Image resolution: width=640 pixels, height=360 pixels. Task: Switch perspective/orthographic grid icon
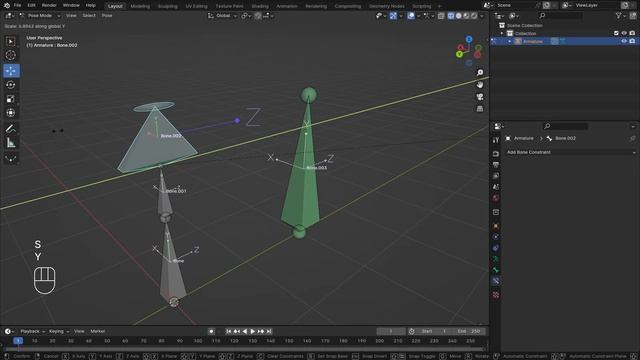coord(480,109)
